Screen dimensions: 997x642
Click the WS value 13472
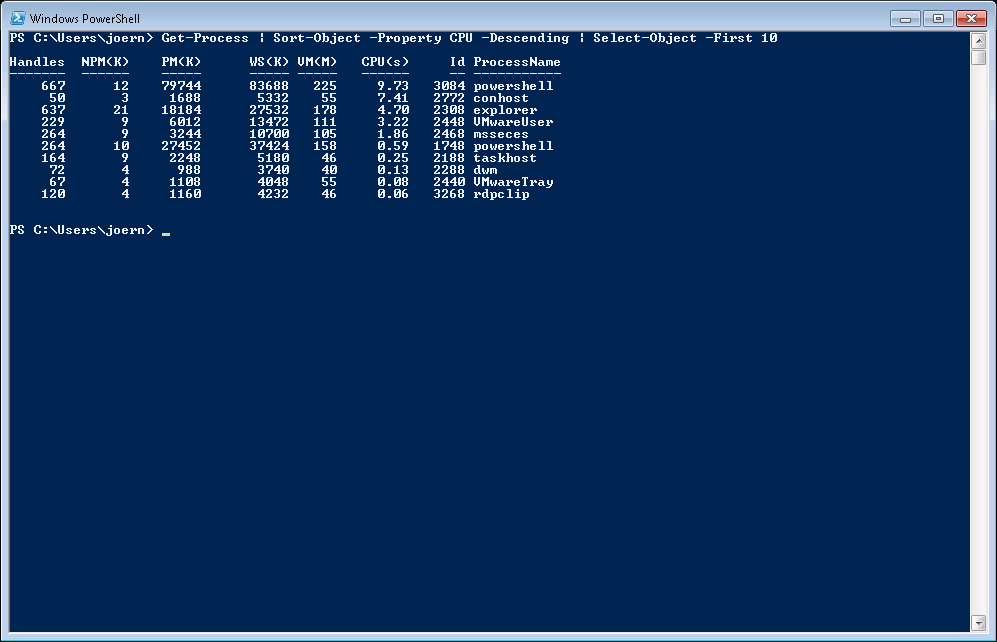(269, 122)
